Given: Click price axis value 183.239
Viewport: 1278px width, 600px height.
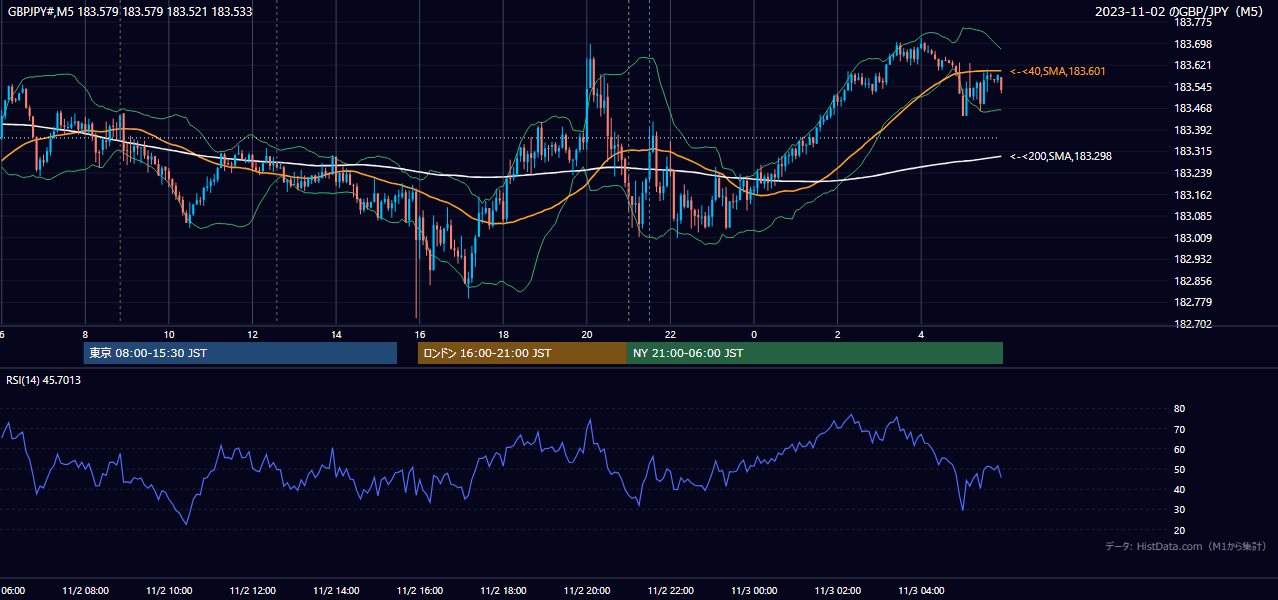Looking at the screenshot, I should (x=1193, y=173).
